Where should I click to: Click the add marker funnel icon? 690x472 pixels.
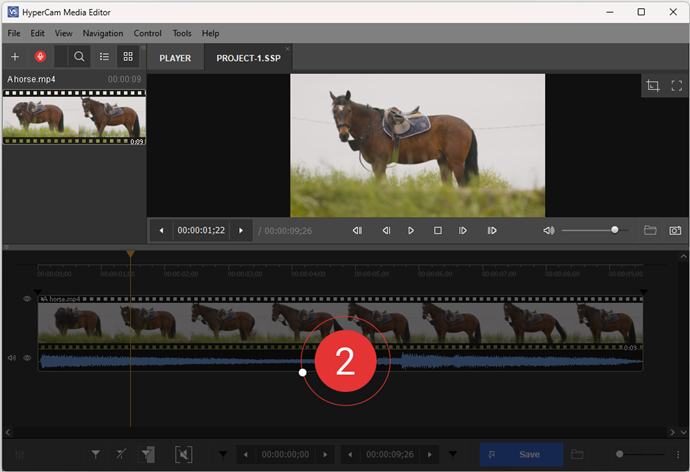pyautogui.click(x=95, y=454)
